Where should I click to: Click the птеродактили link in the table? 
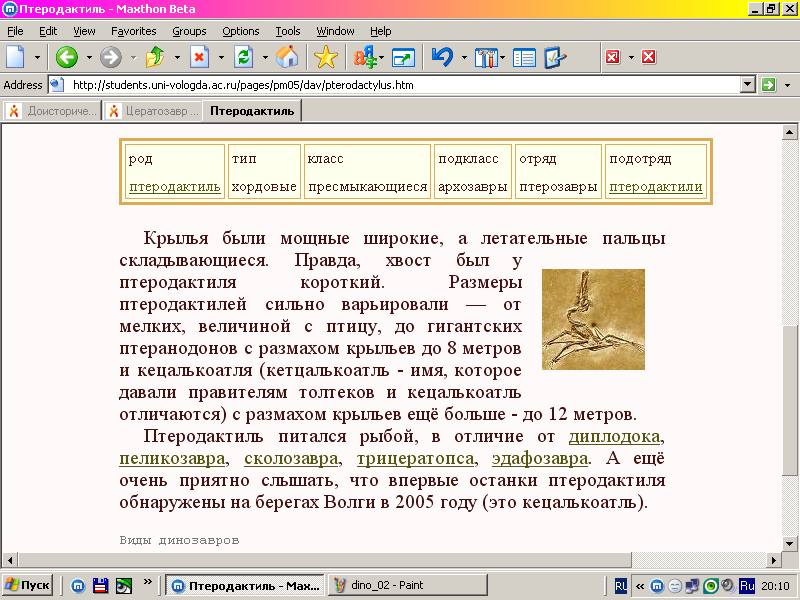tap(655, 187)
